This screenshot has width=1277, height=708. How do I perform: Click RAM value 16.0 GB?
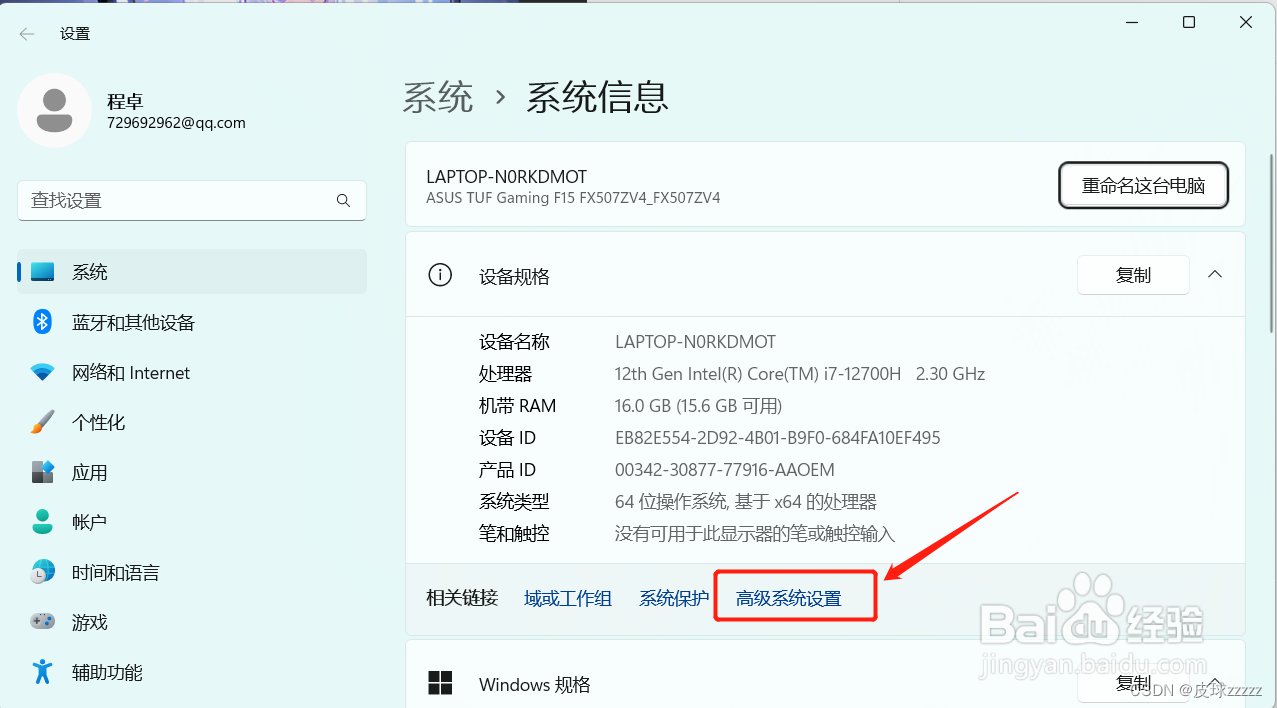tap(698, 406)
